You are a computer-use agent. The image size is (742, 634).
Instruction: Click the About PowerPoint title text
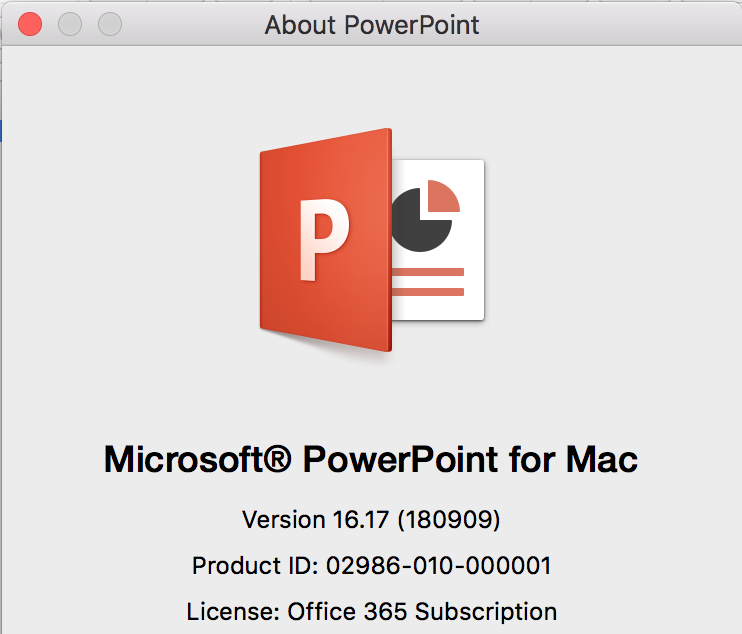[x=372, y=25]
